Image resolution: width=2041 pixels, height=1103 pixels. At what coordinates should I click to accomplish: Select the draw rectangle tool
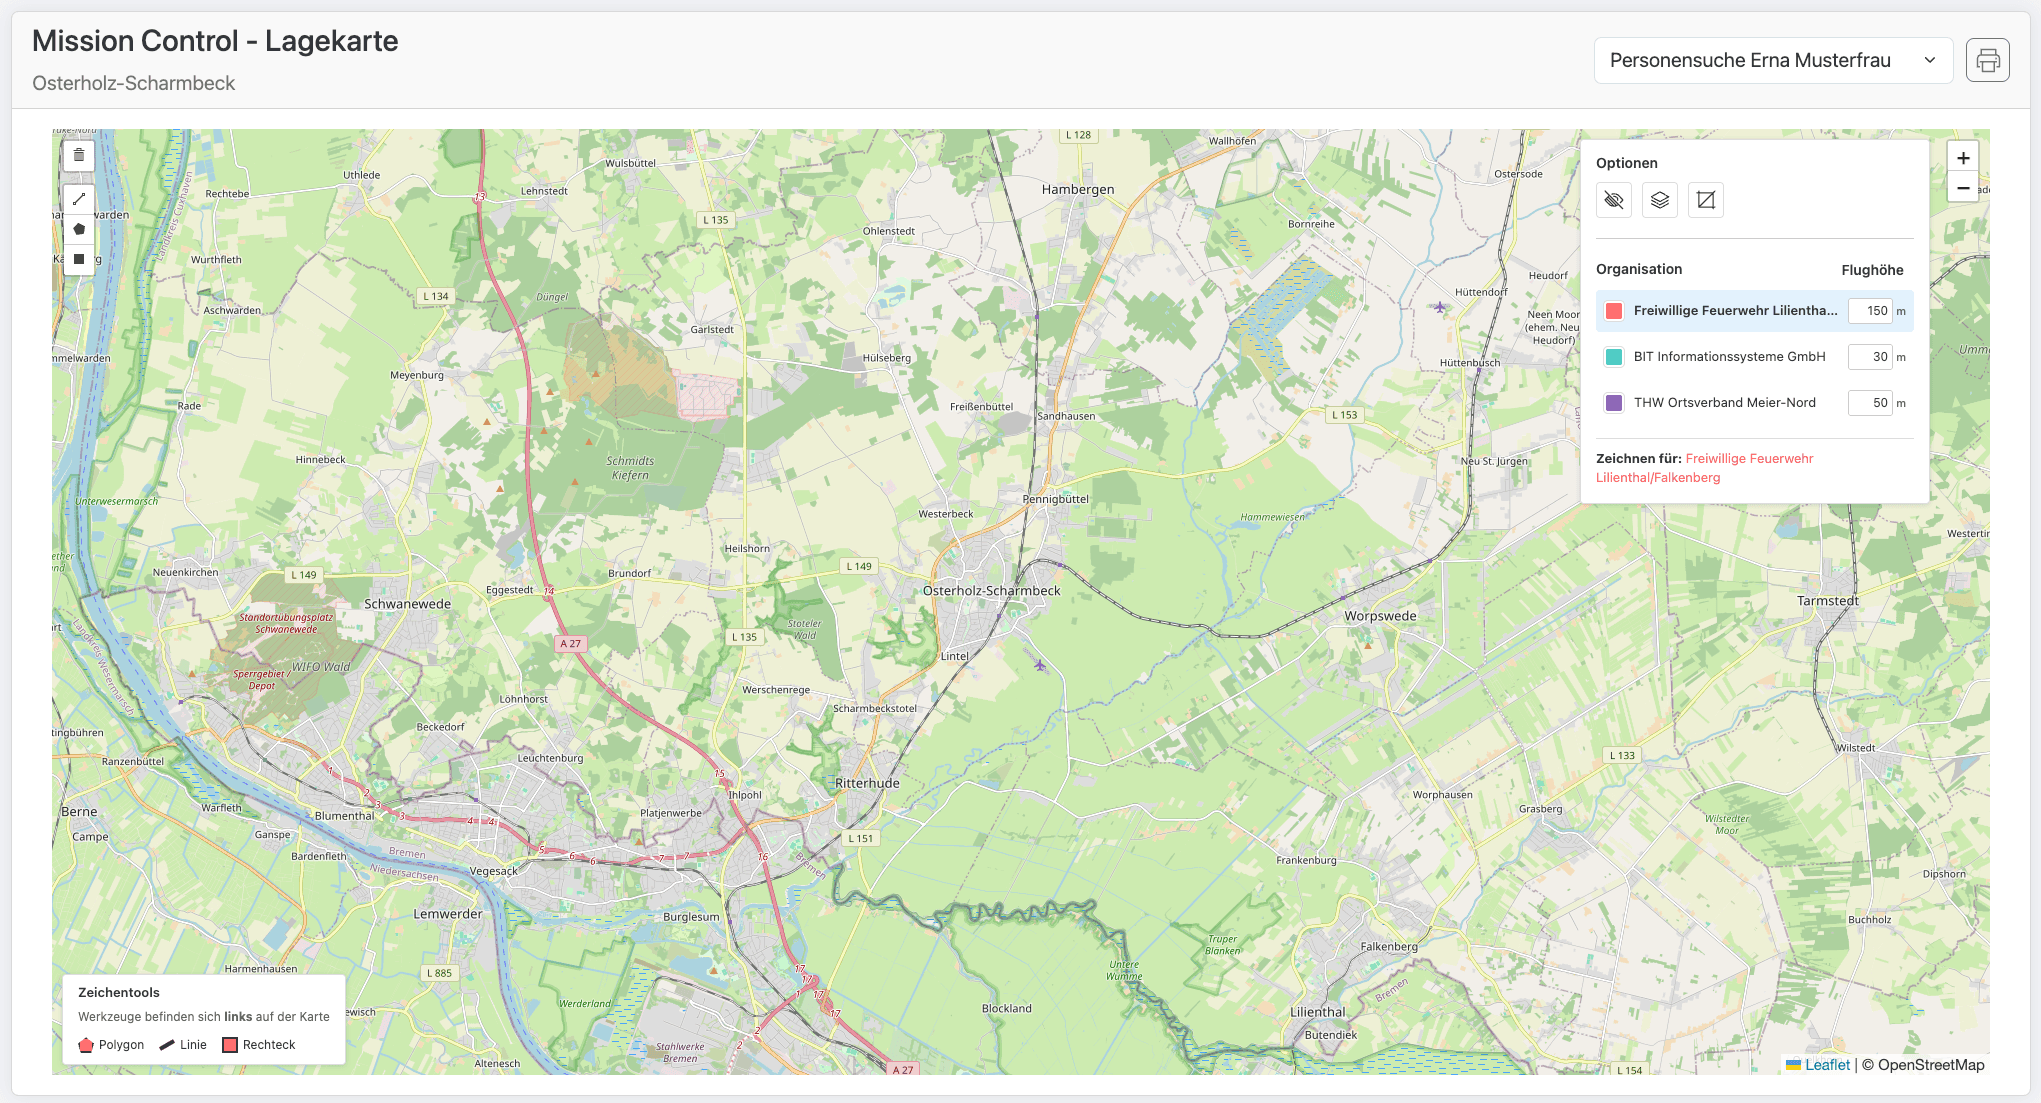[79, 259]
